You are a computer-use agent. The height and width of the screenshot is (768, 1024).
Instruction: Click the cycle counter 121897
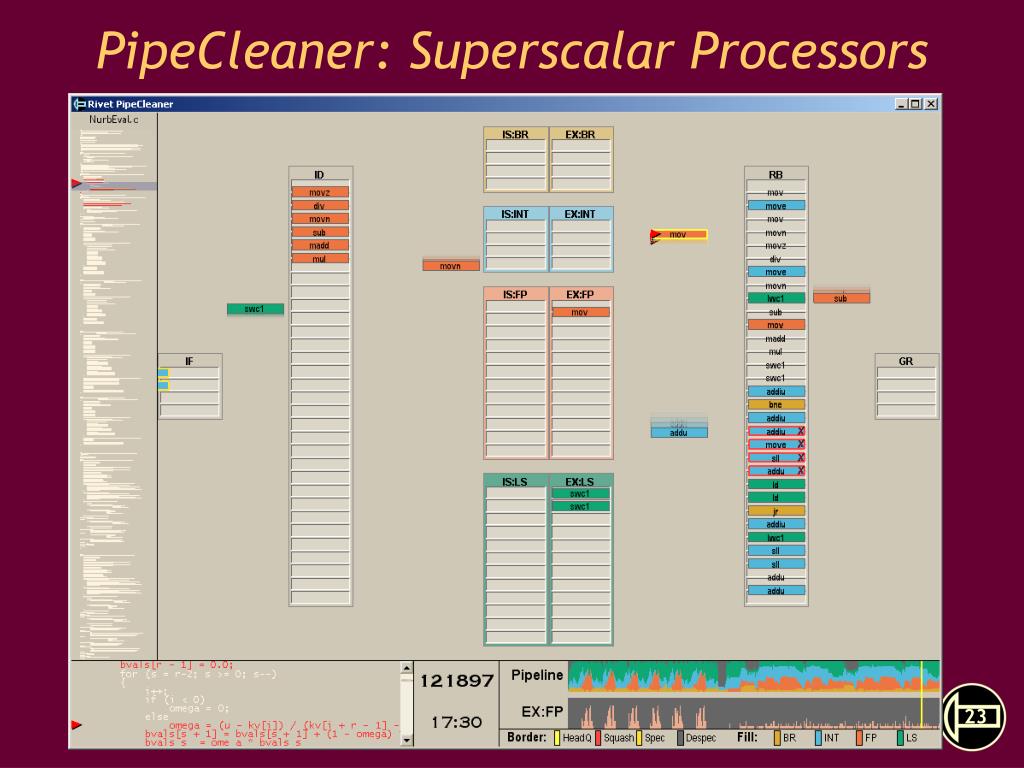pyautogui.click(x=456, y=681)
